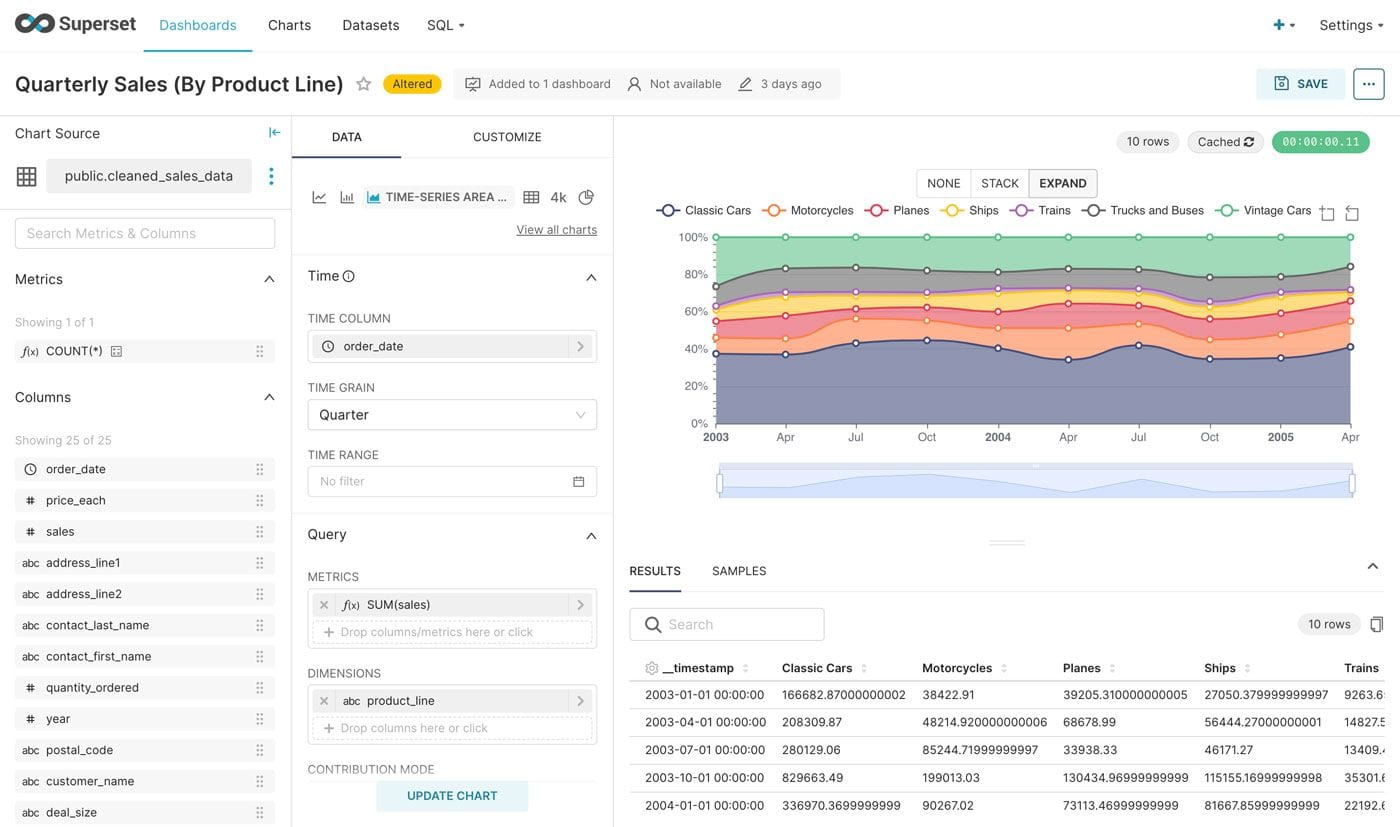The image size is (1400, 827).
Task: Choose the table chart type icon
Action: tap(531, 197)
